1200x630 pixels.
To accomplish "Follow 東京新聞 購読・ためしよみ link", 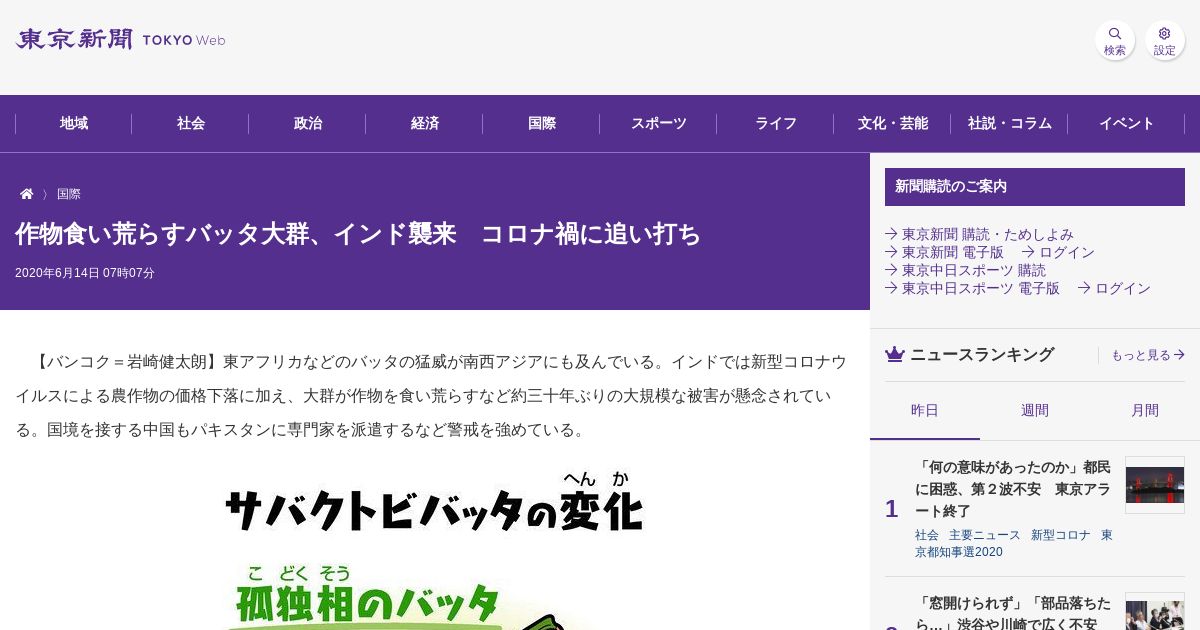I will [x=979, y=234].
